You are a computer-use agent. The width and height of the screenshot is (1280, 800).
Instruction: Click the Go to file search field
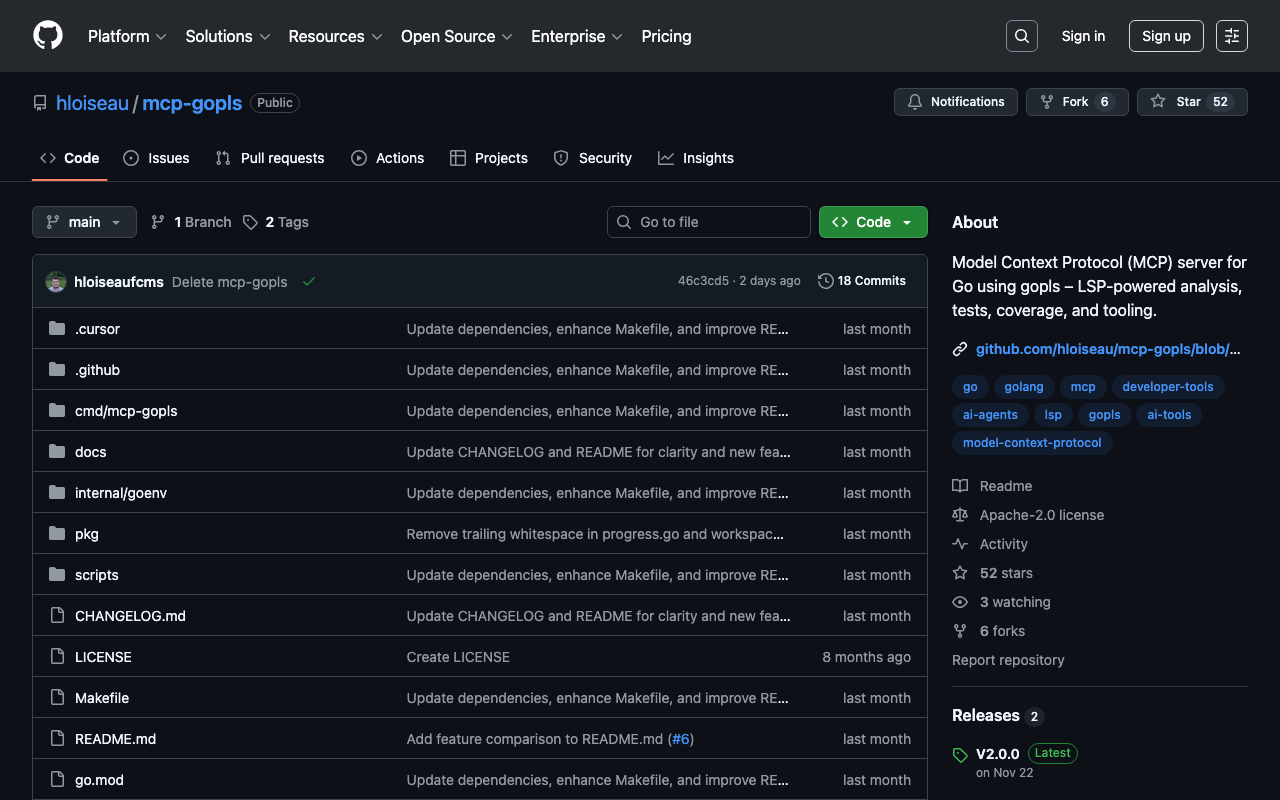coord(708,222)
